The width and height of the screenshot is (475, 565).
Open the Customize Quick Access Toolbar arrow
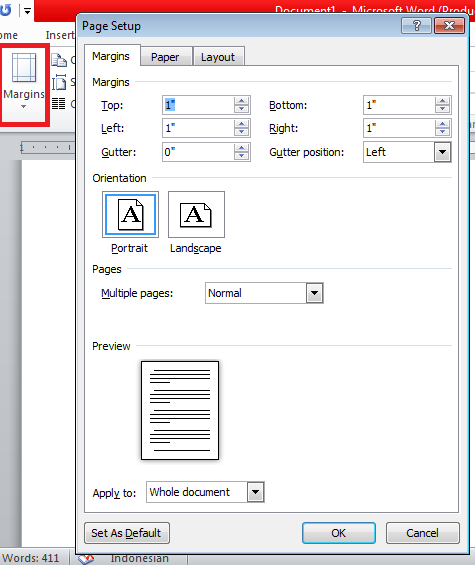point(27,11)
